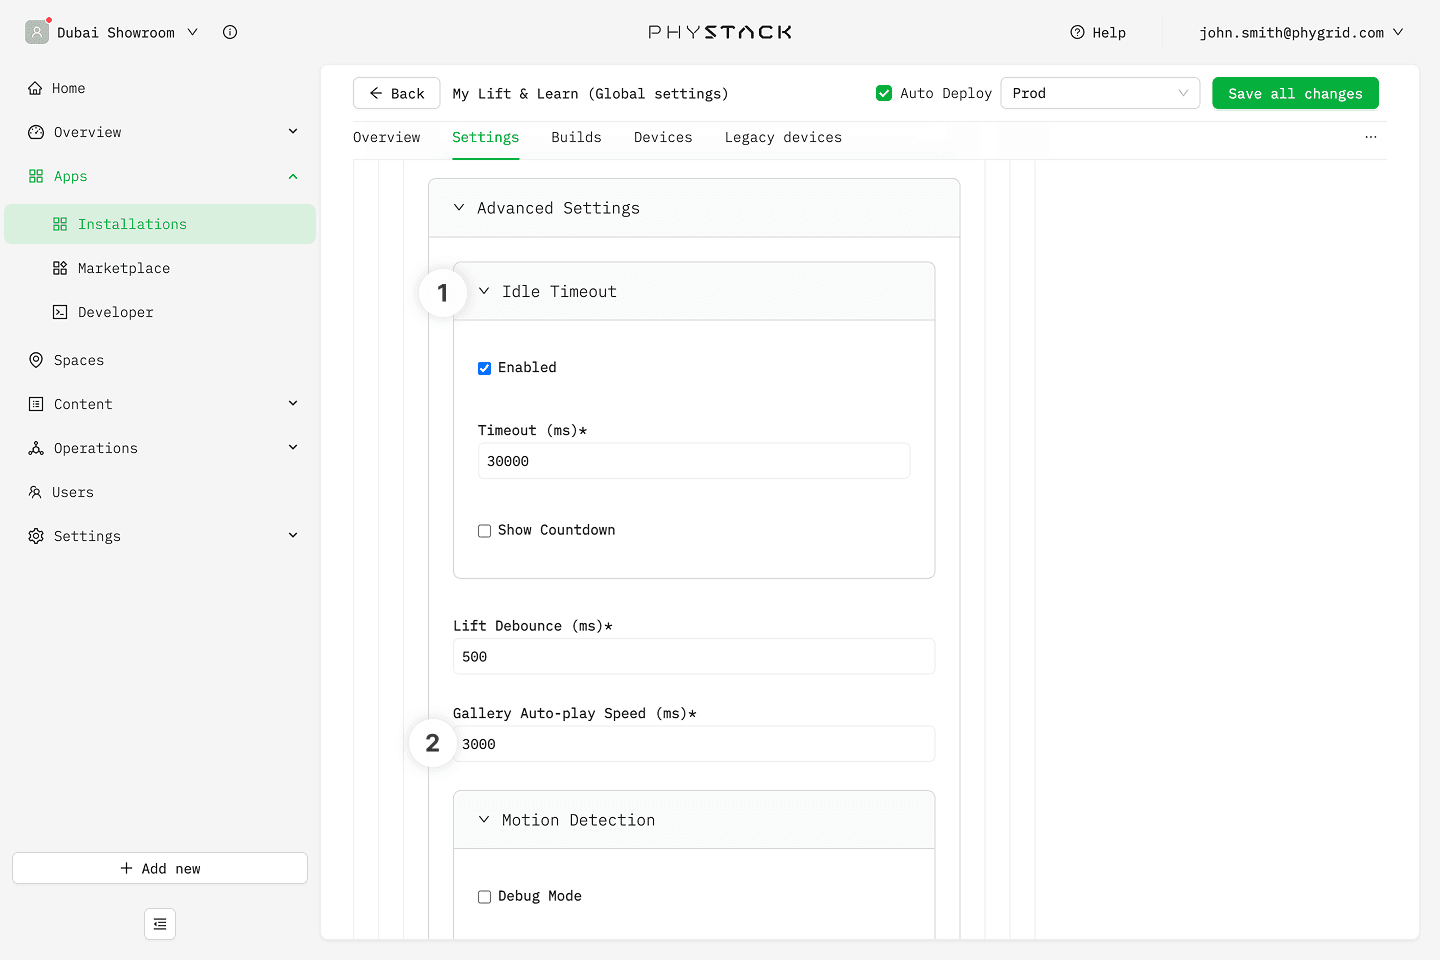Open the Legacy devices tab
The width and height of the screenshot is (1440, 960).
coord(783,138)
